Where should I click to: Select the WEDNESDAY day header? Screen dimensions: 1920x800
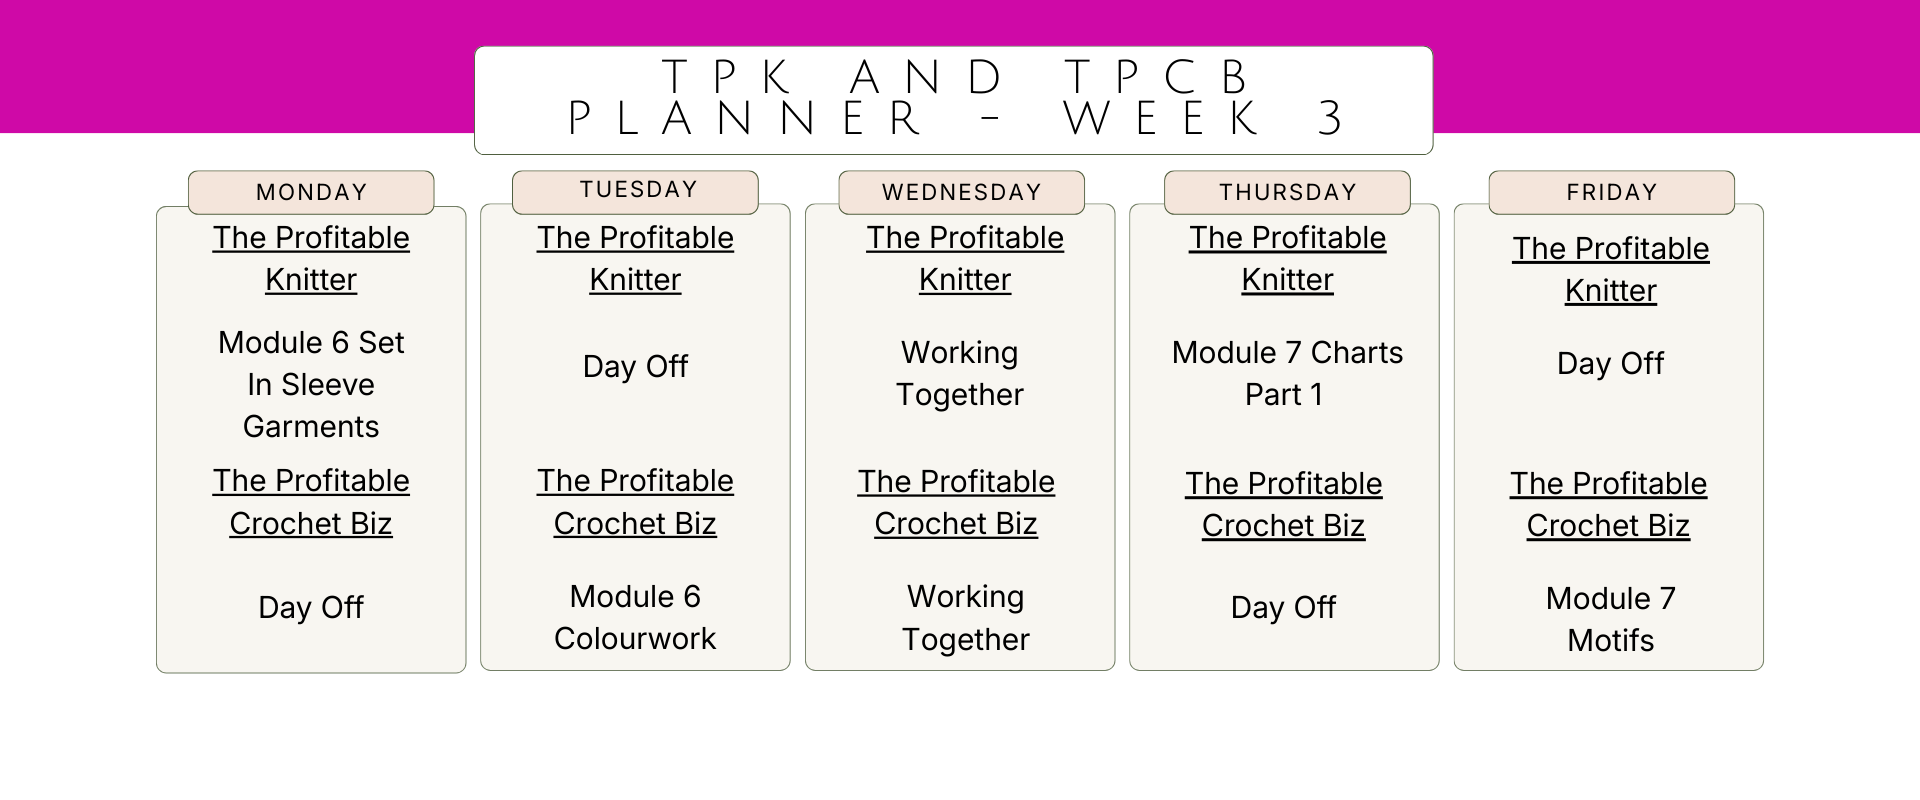click(x=961, y=192)
